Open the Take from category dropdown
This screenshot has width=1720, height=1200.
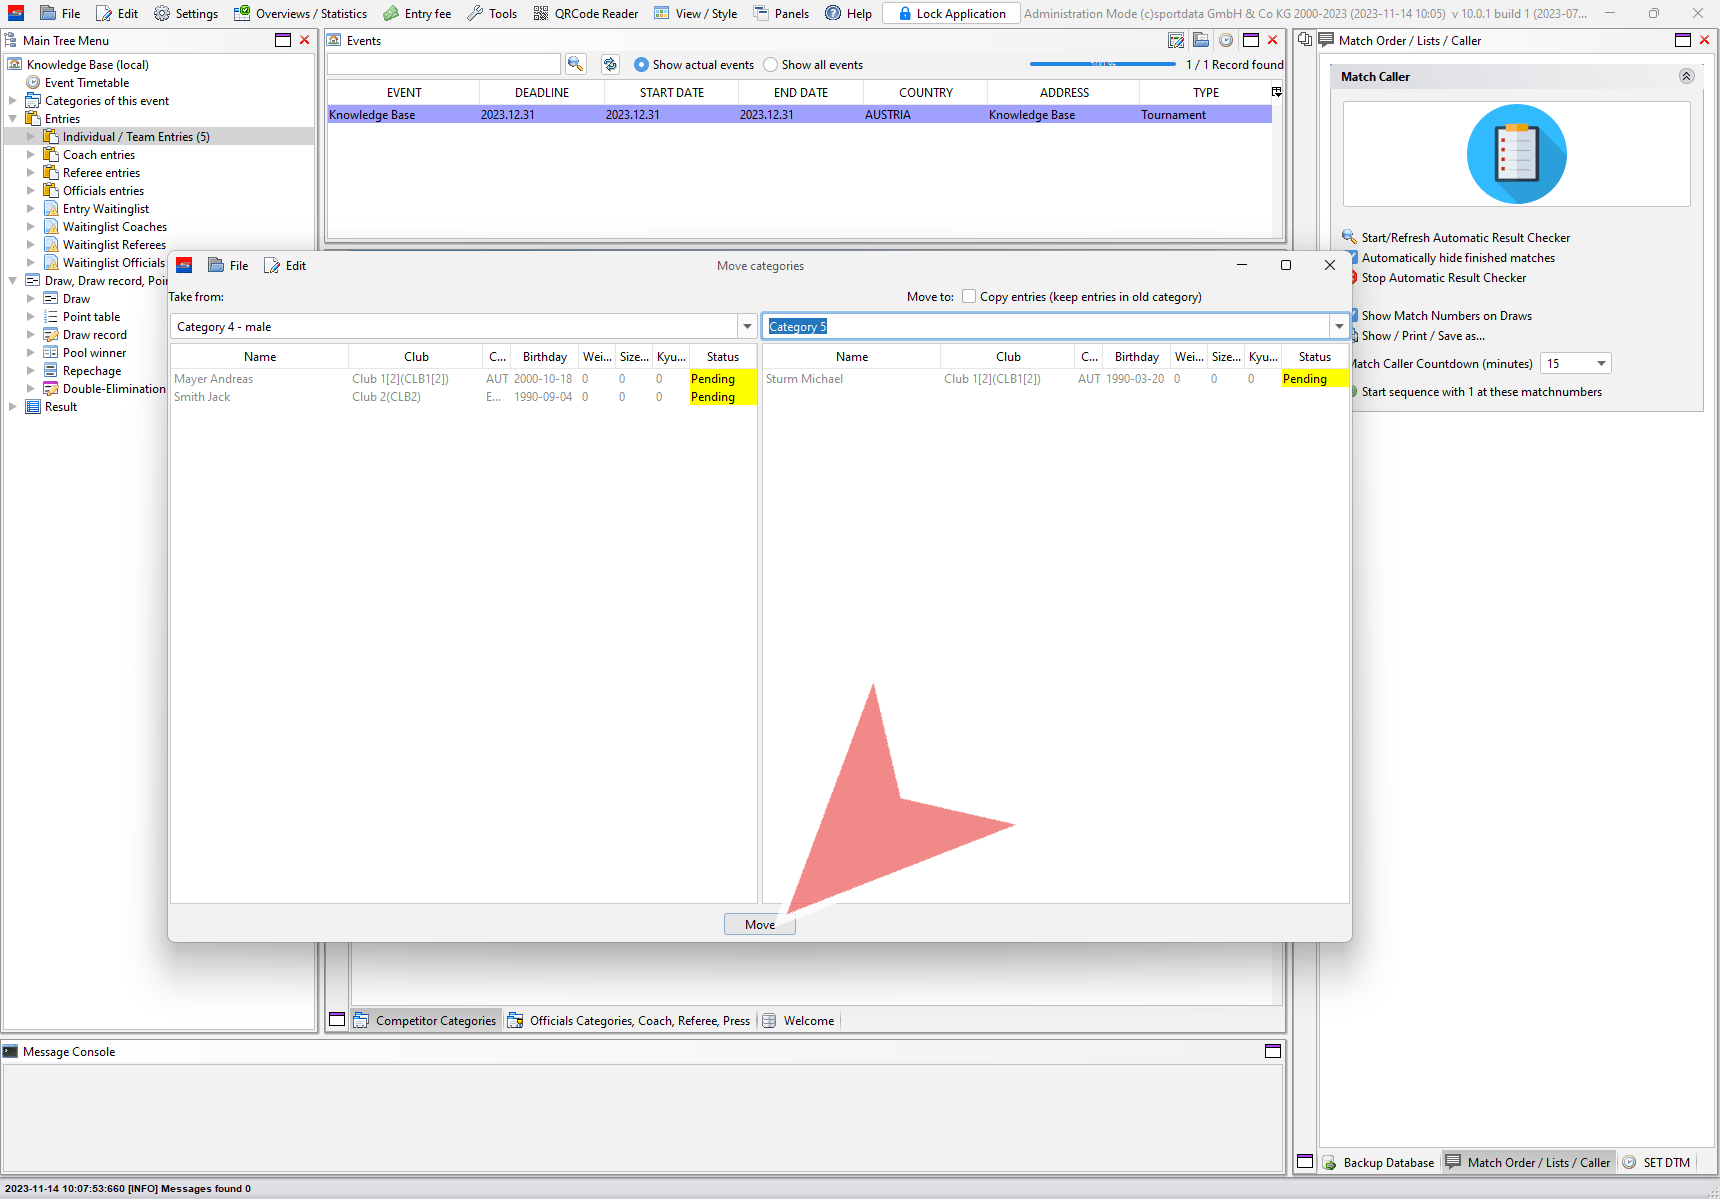click(747, 326)
